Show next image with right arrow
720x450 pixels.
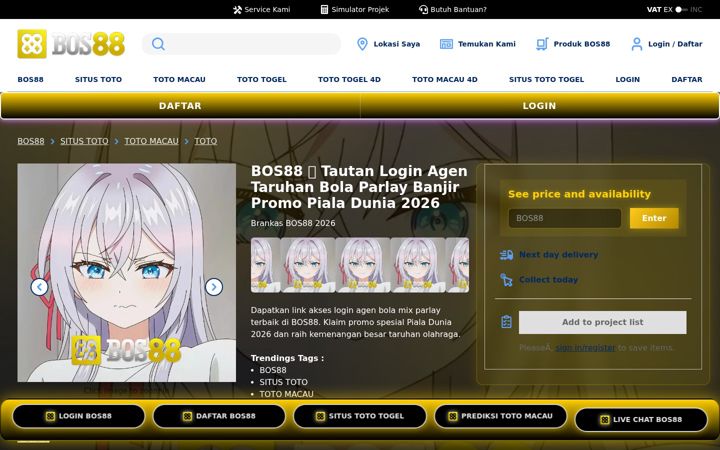pos(214,287)
